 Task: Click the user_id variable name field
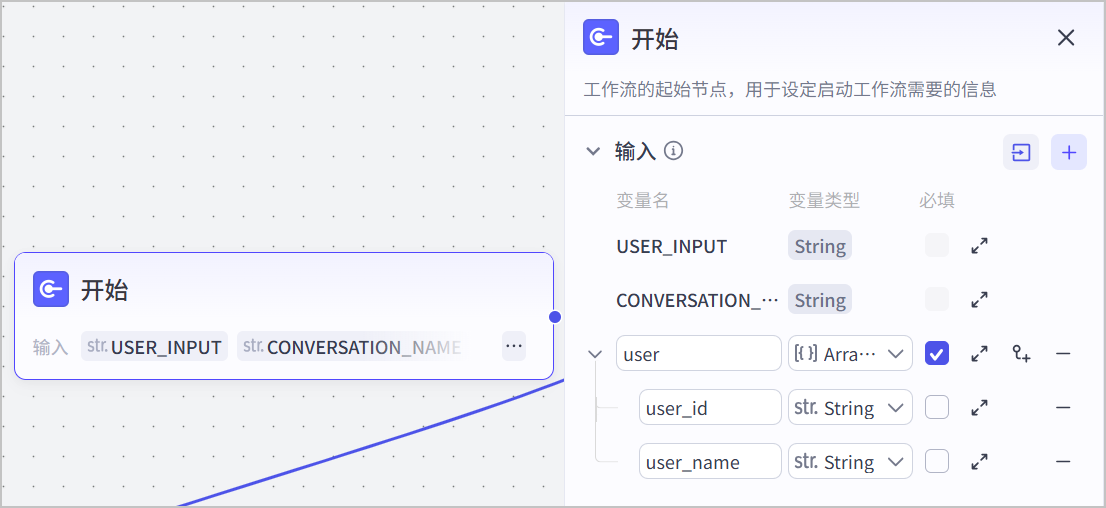coord(710,407)
